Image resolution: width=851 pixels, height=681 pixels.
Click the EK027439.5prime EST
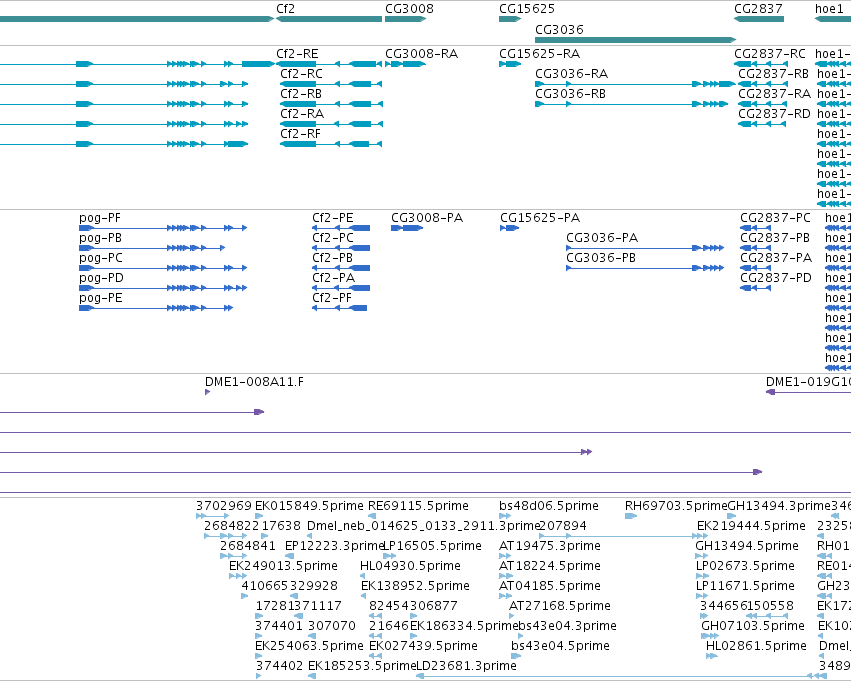(x=375, y=657)
